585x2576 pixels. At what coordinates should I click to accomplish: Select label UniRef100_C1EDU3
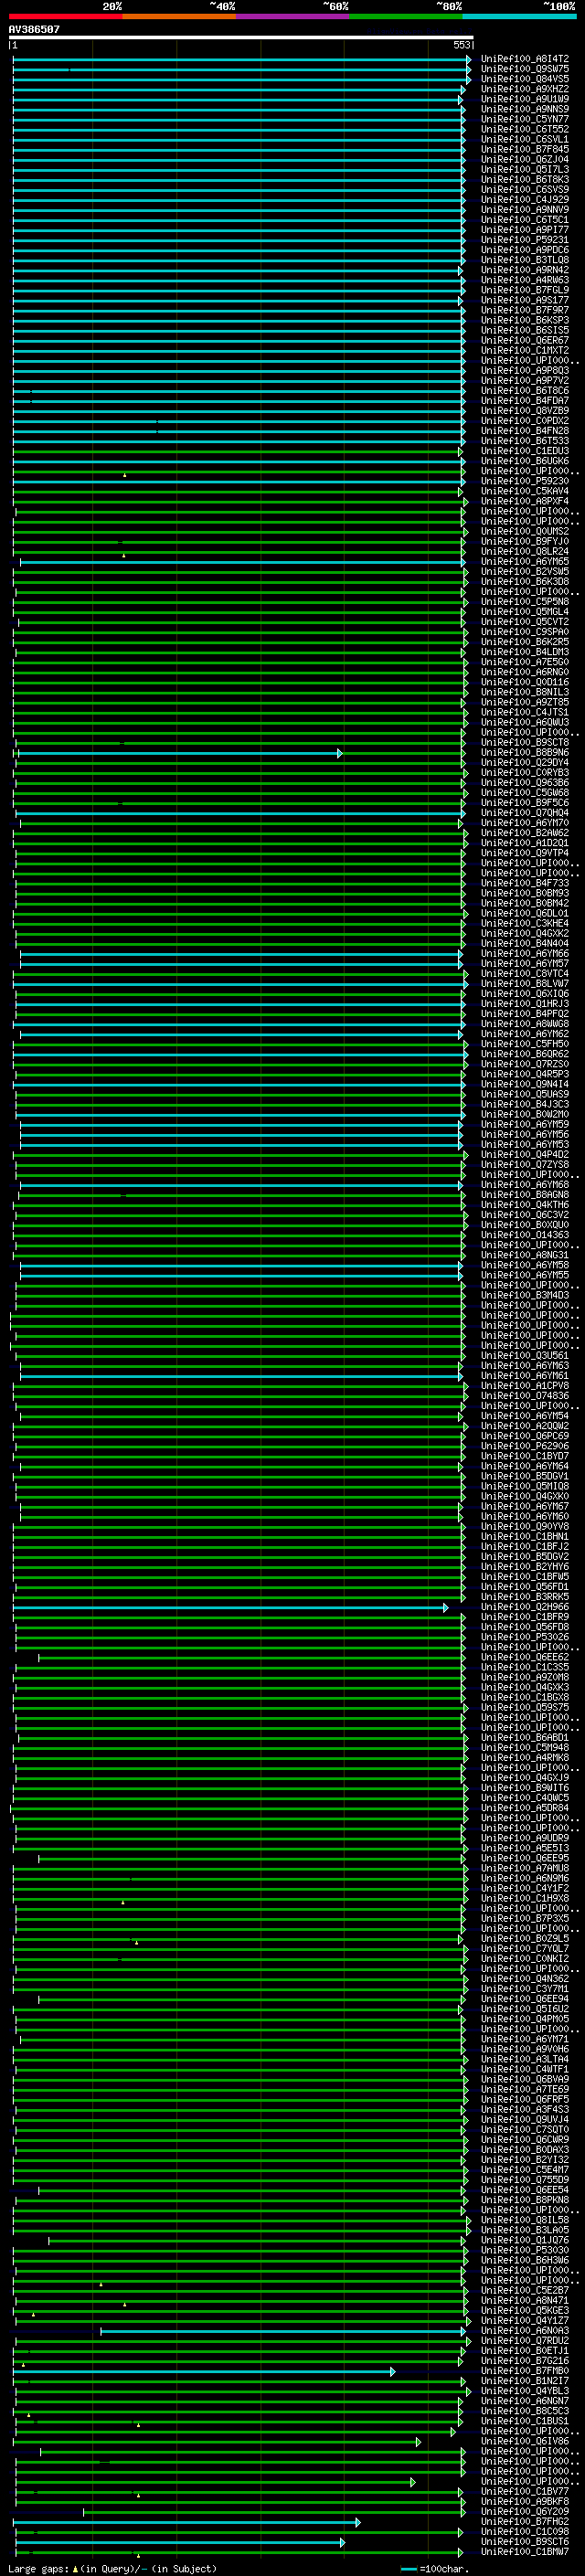(x=524, y=451)
